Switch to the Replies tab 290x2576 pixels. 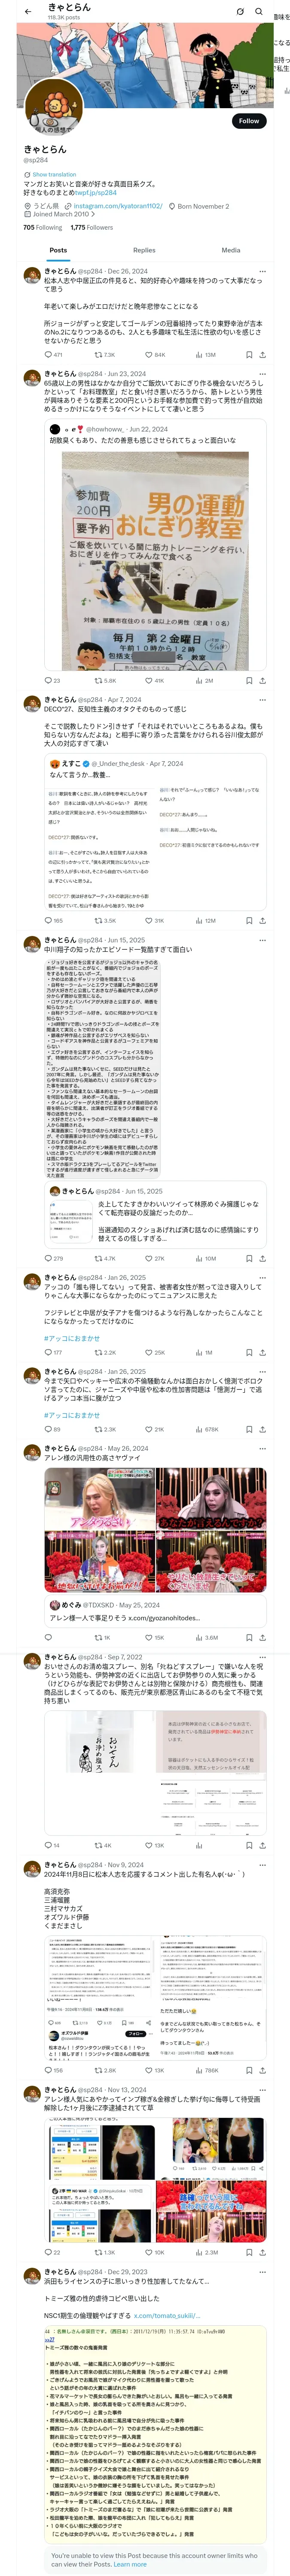coord(144,250)
